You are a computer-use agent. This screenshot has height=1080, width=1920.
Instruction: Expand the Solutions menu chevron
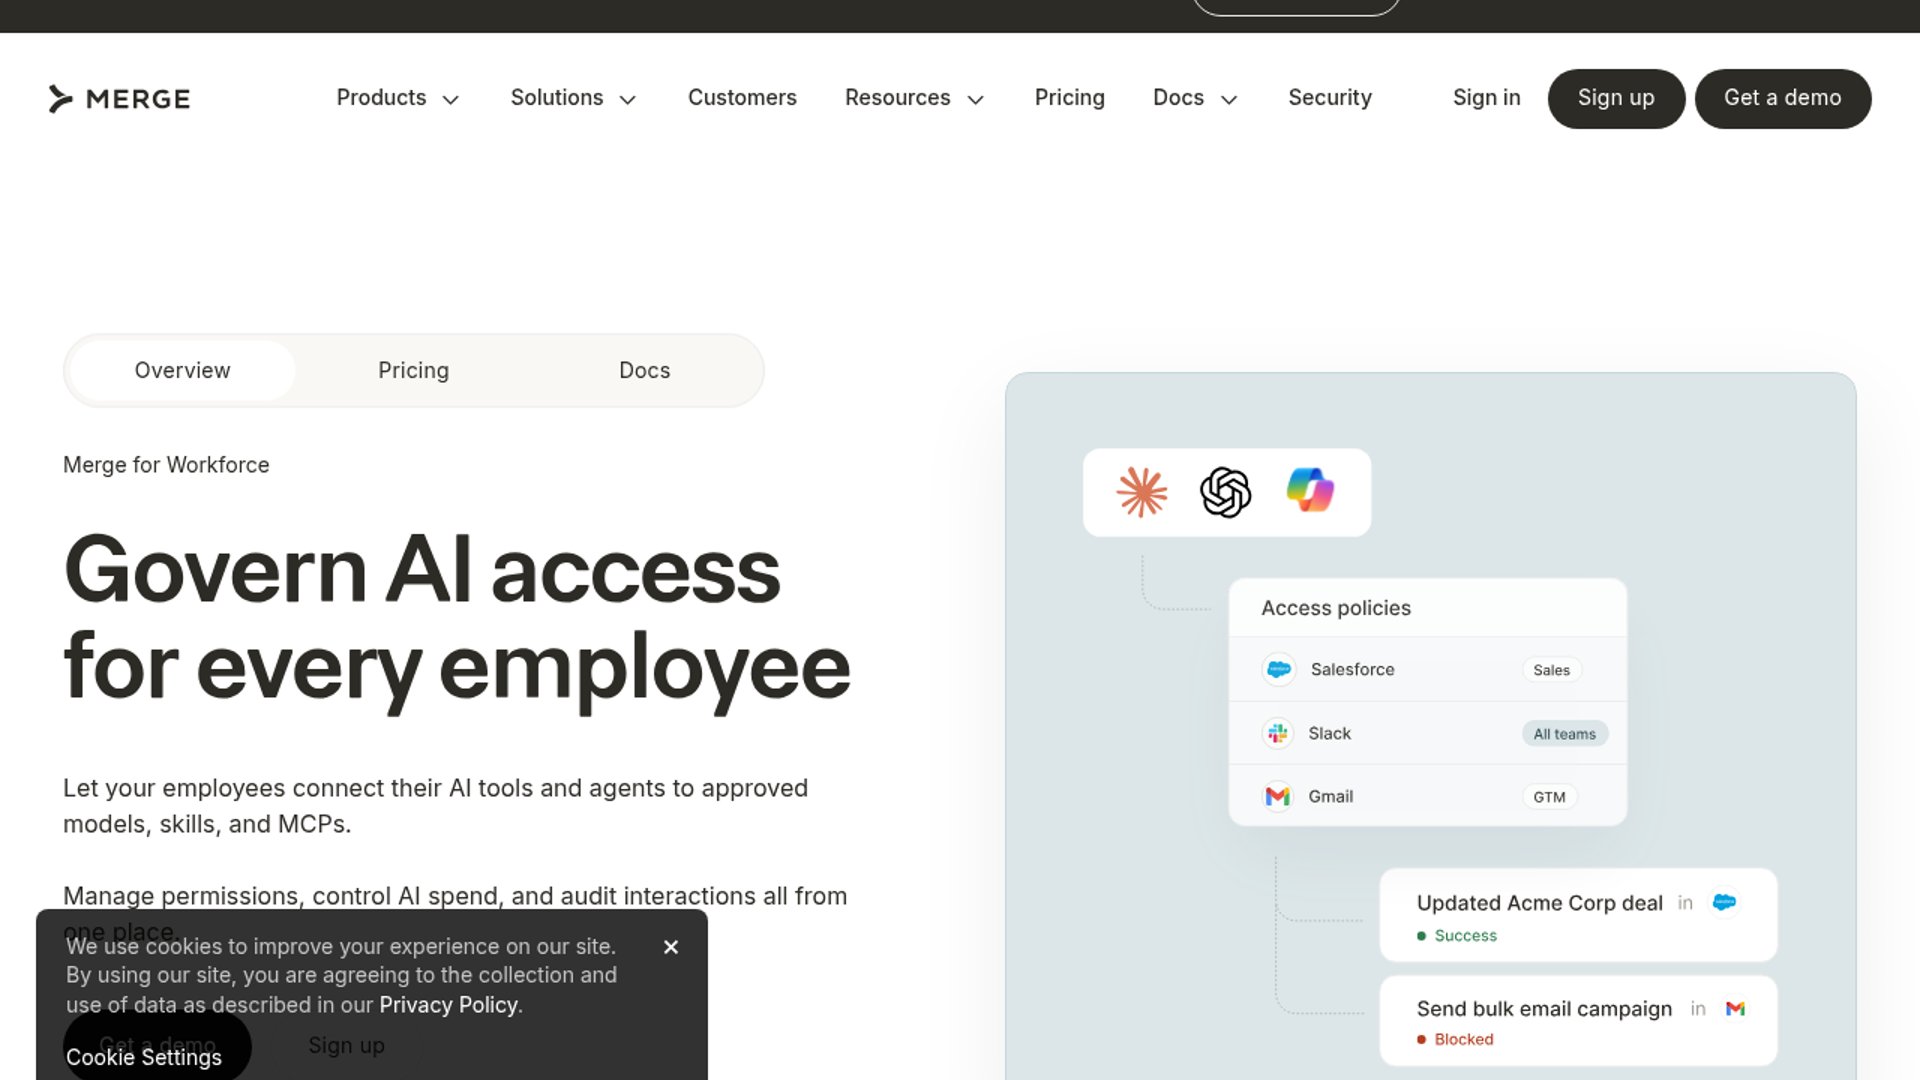coord(628,99)
